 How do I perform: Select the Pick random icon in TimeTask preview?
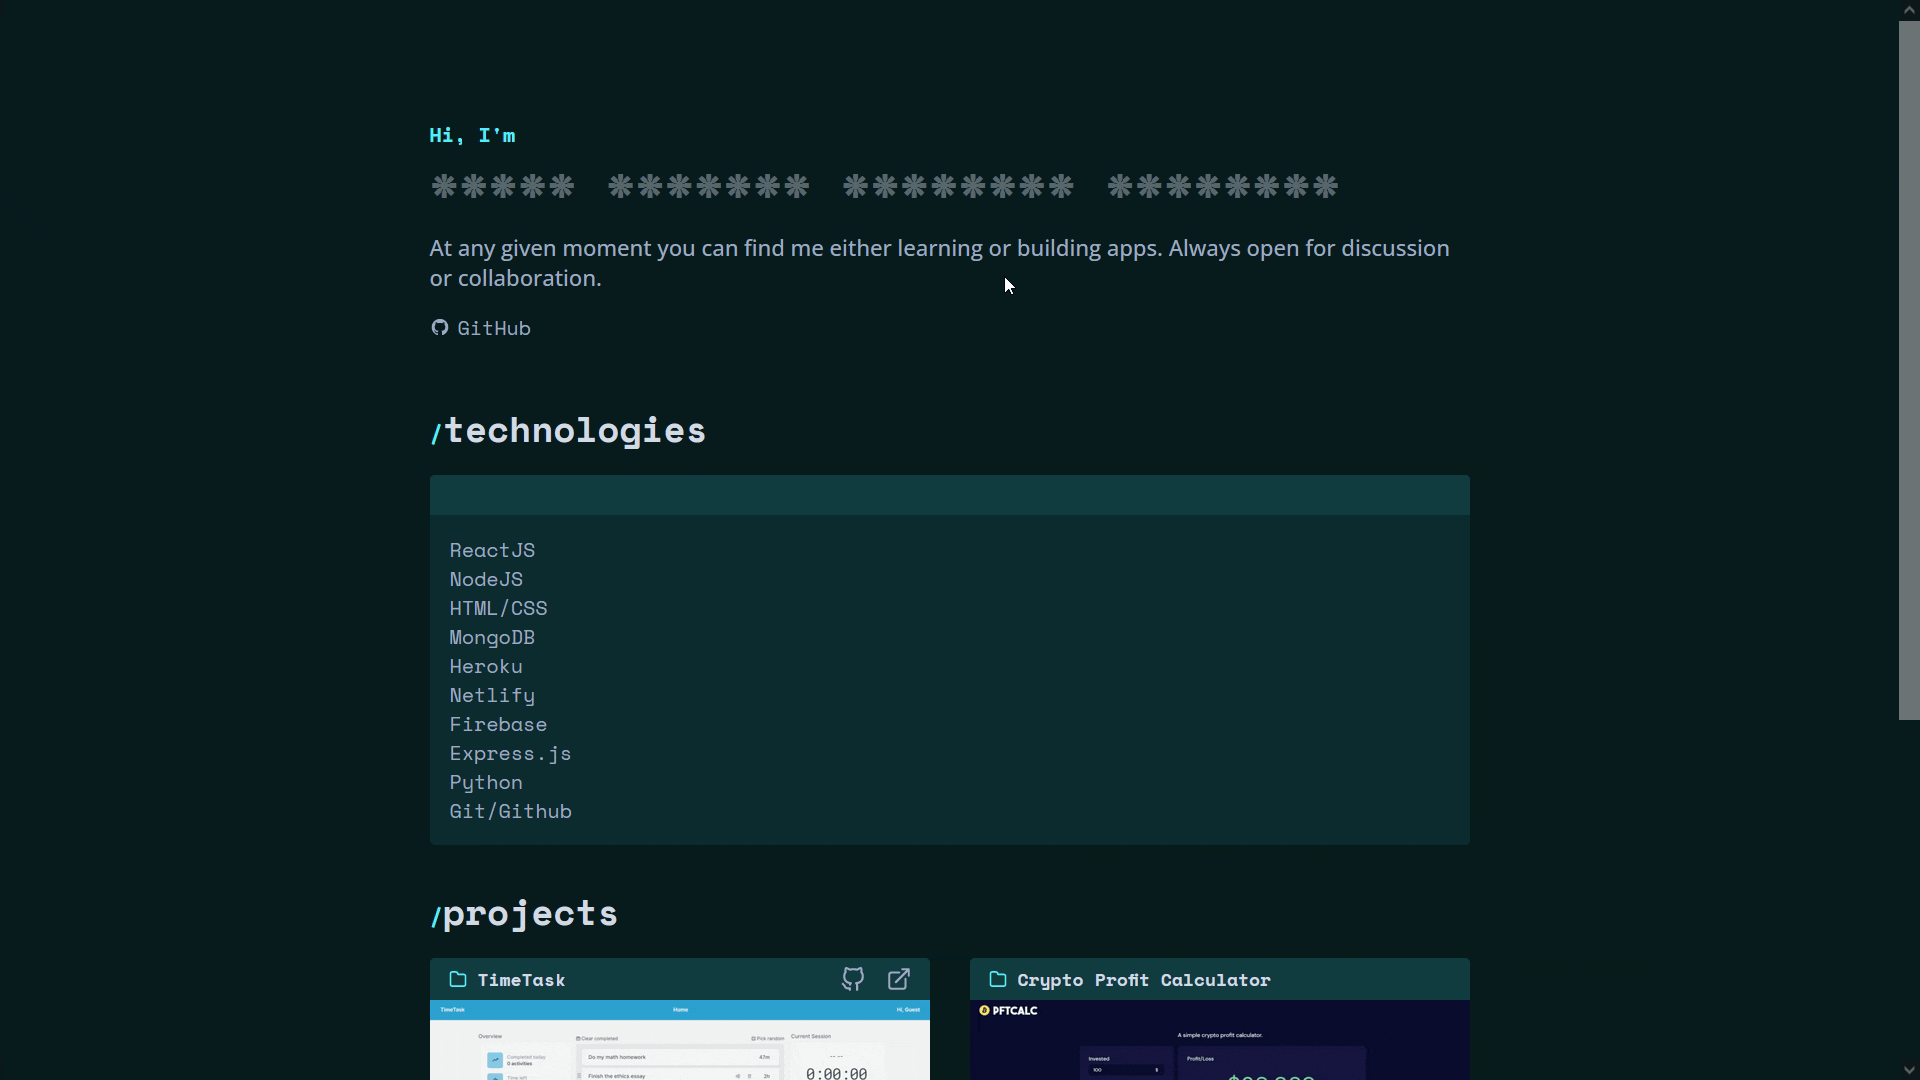(754, 1037)
